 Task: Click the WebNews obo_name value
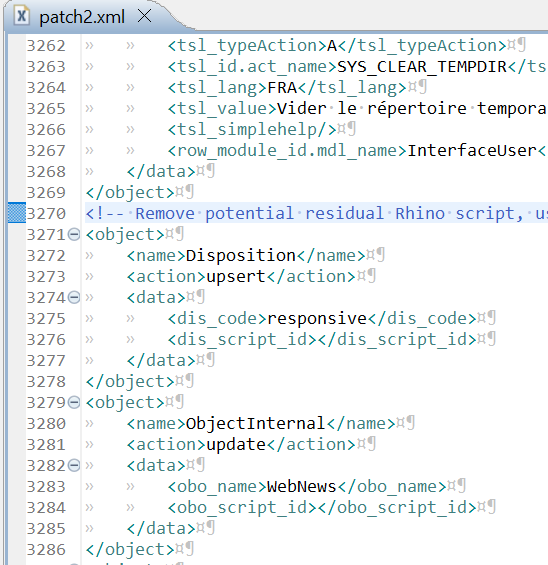(x=302, y=486)
